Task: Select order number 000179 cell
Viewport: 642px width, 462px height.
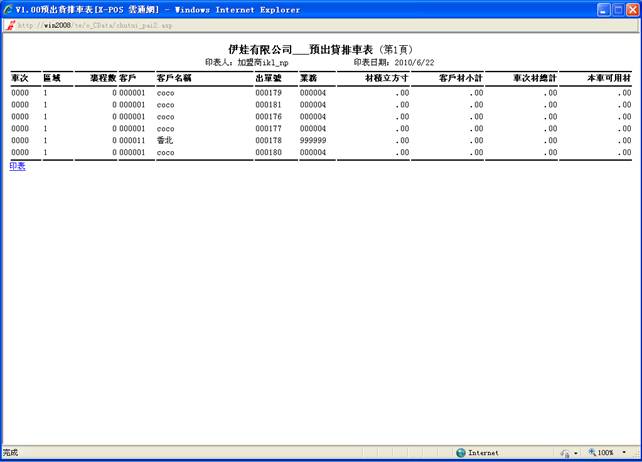Action: coord(268,92)
